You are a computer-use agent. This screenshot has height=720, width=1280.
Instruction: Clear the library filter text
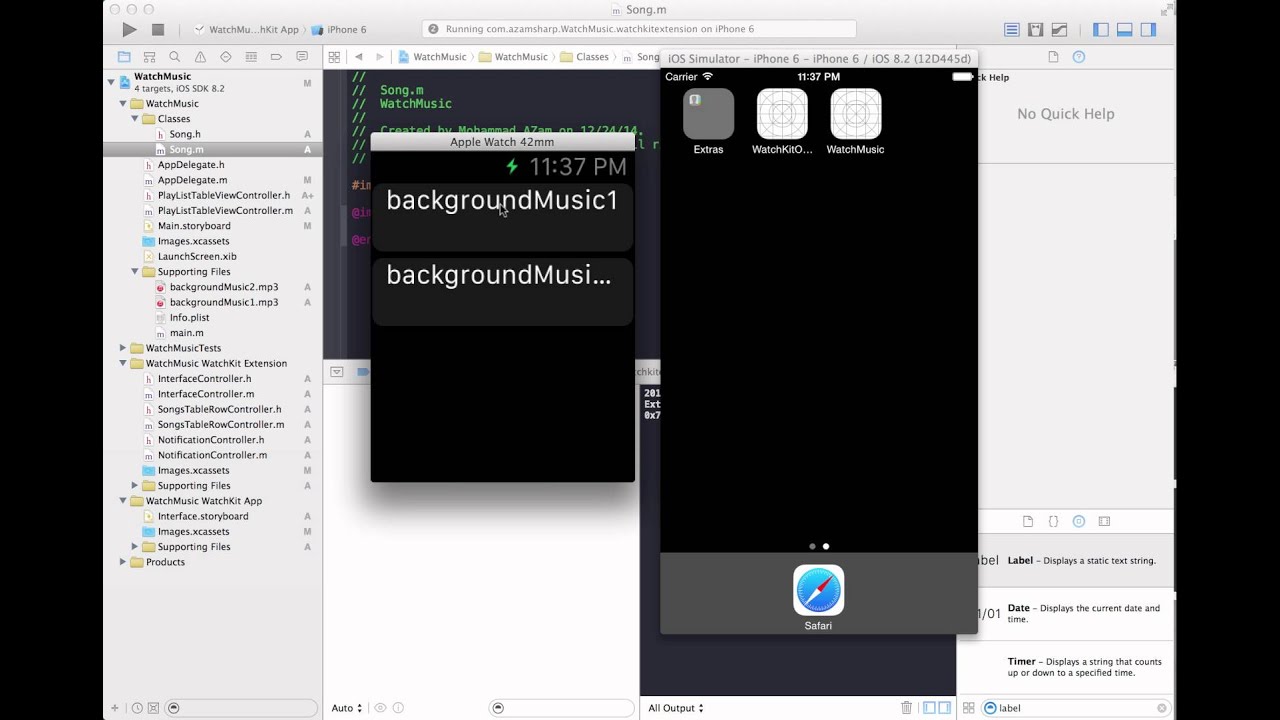pyautogui.click(x=1162, y=708)
